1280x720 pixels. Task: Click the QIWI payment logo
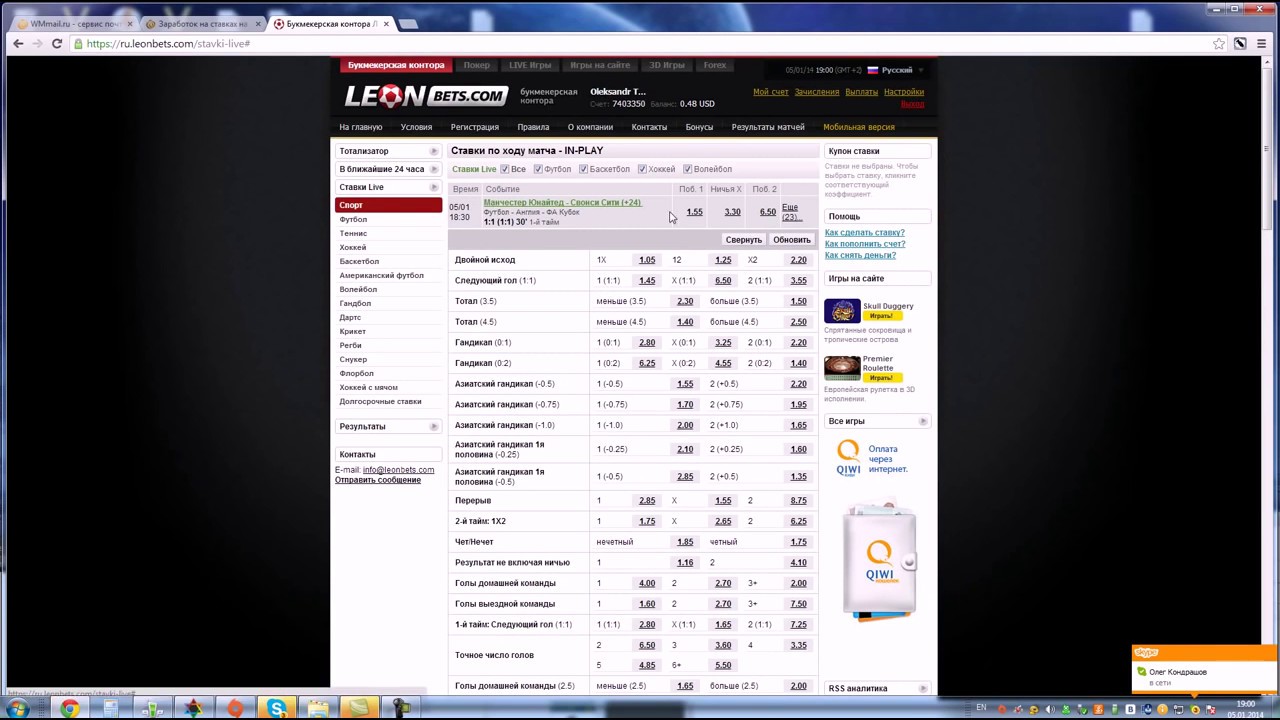[x=848, y=458]
